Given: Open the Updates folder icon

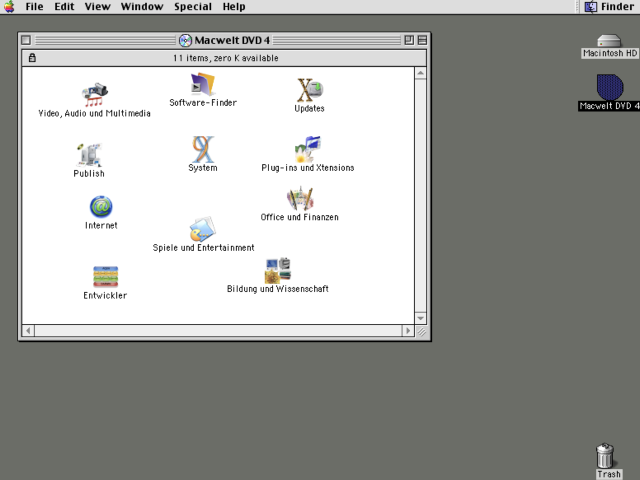Looking at the screenshot, I should click(310, 90).
